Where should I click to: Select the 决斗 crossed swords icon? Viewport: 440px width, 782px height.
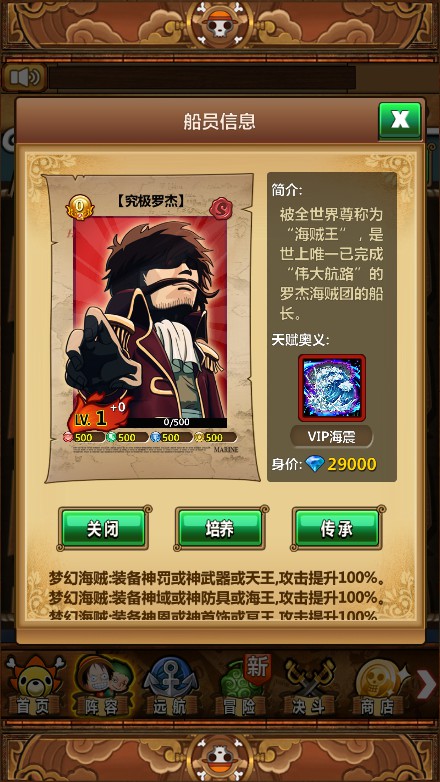tap(309, 686)
